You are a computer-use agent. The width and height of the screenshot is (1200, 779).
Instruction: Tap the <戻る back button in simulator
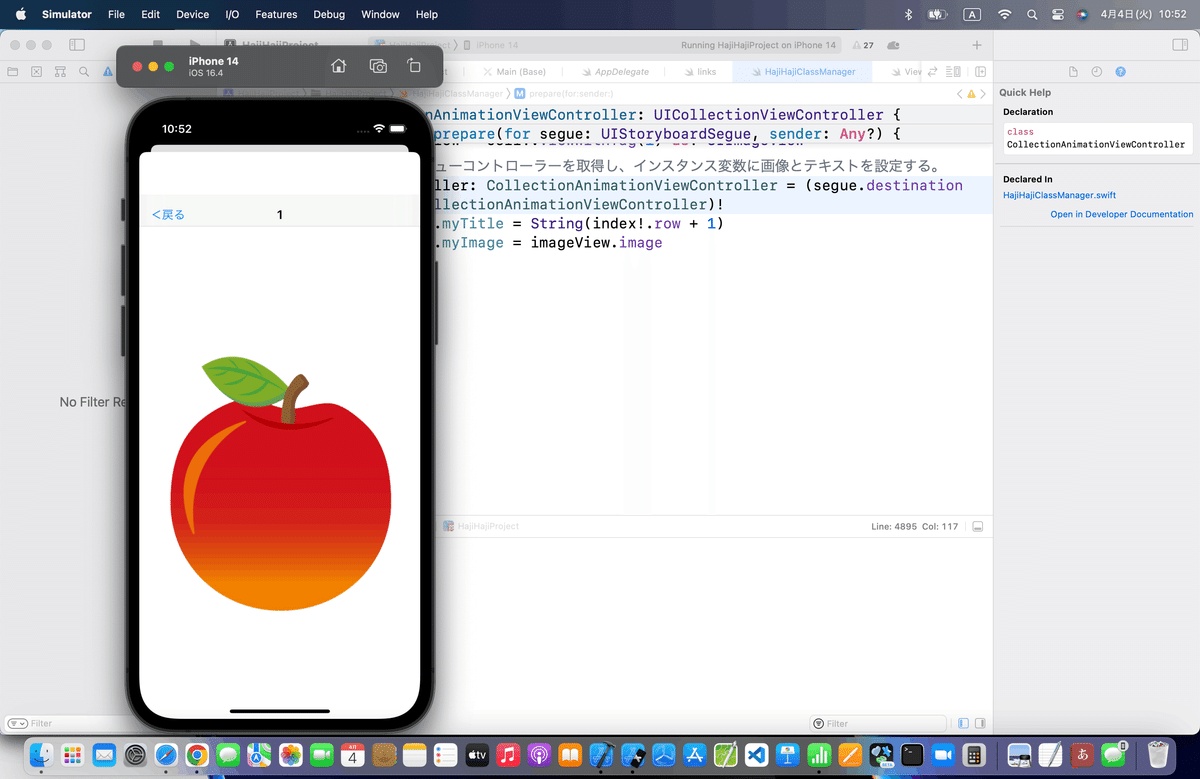(x=168, y=215)
